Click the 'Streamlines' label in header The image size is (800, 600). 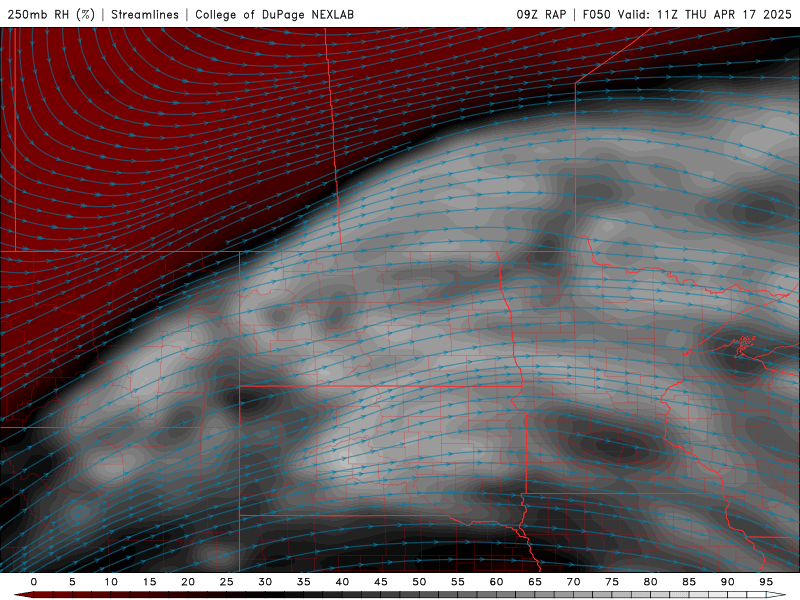click(x=145, y=14)
